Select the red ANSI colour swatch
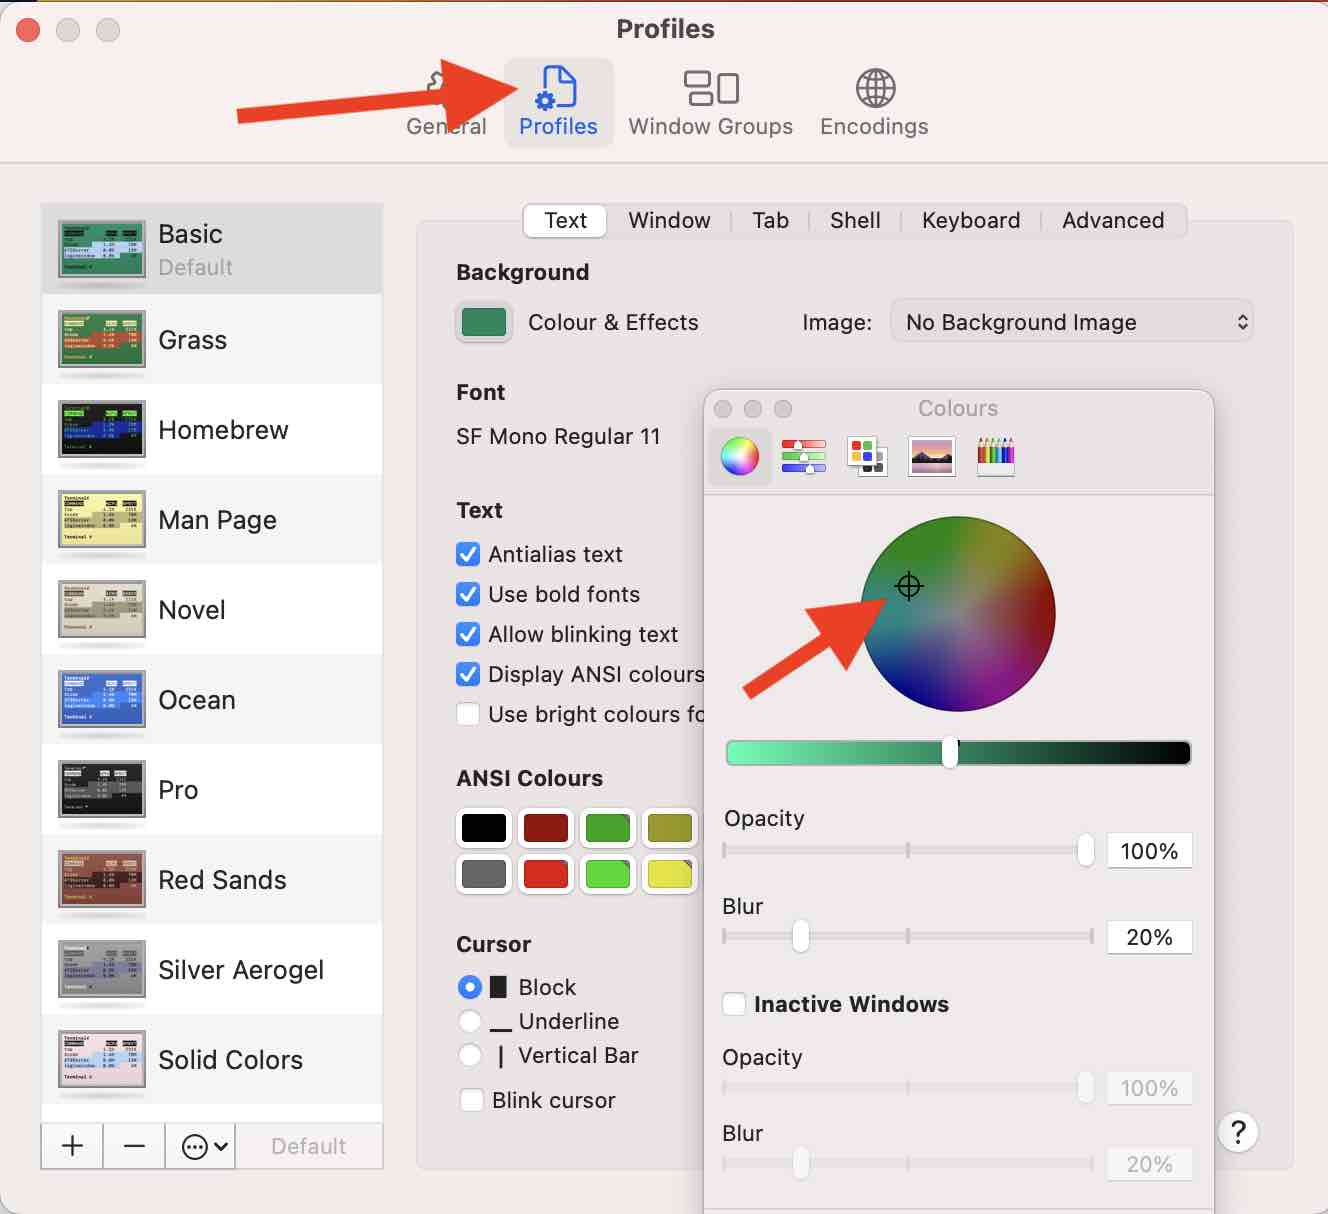The image size is (1328, 1214). click(545, 874)
